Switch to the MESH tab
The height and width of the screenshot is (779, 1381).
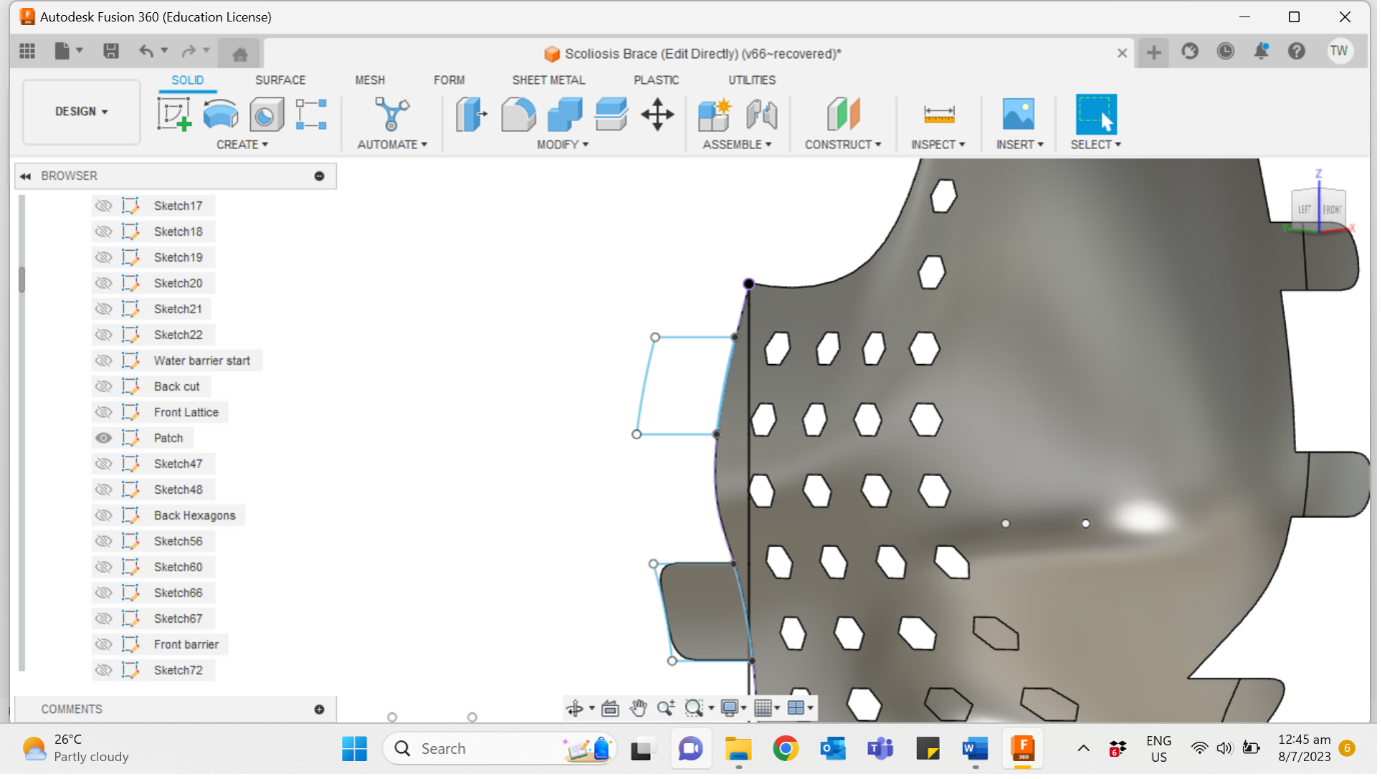tap(370, 80)
